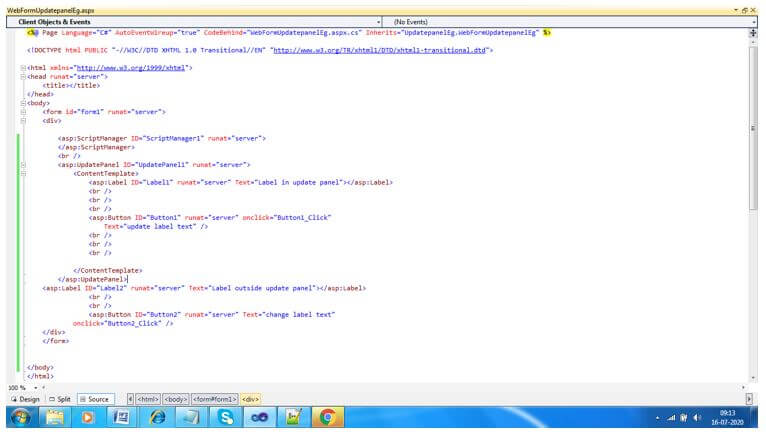Click the Text="update label text" line

[156, 227]
